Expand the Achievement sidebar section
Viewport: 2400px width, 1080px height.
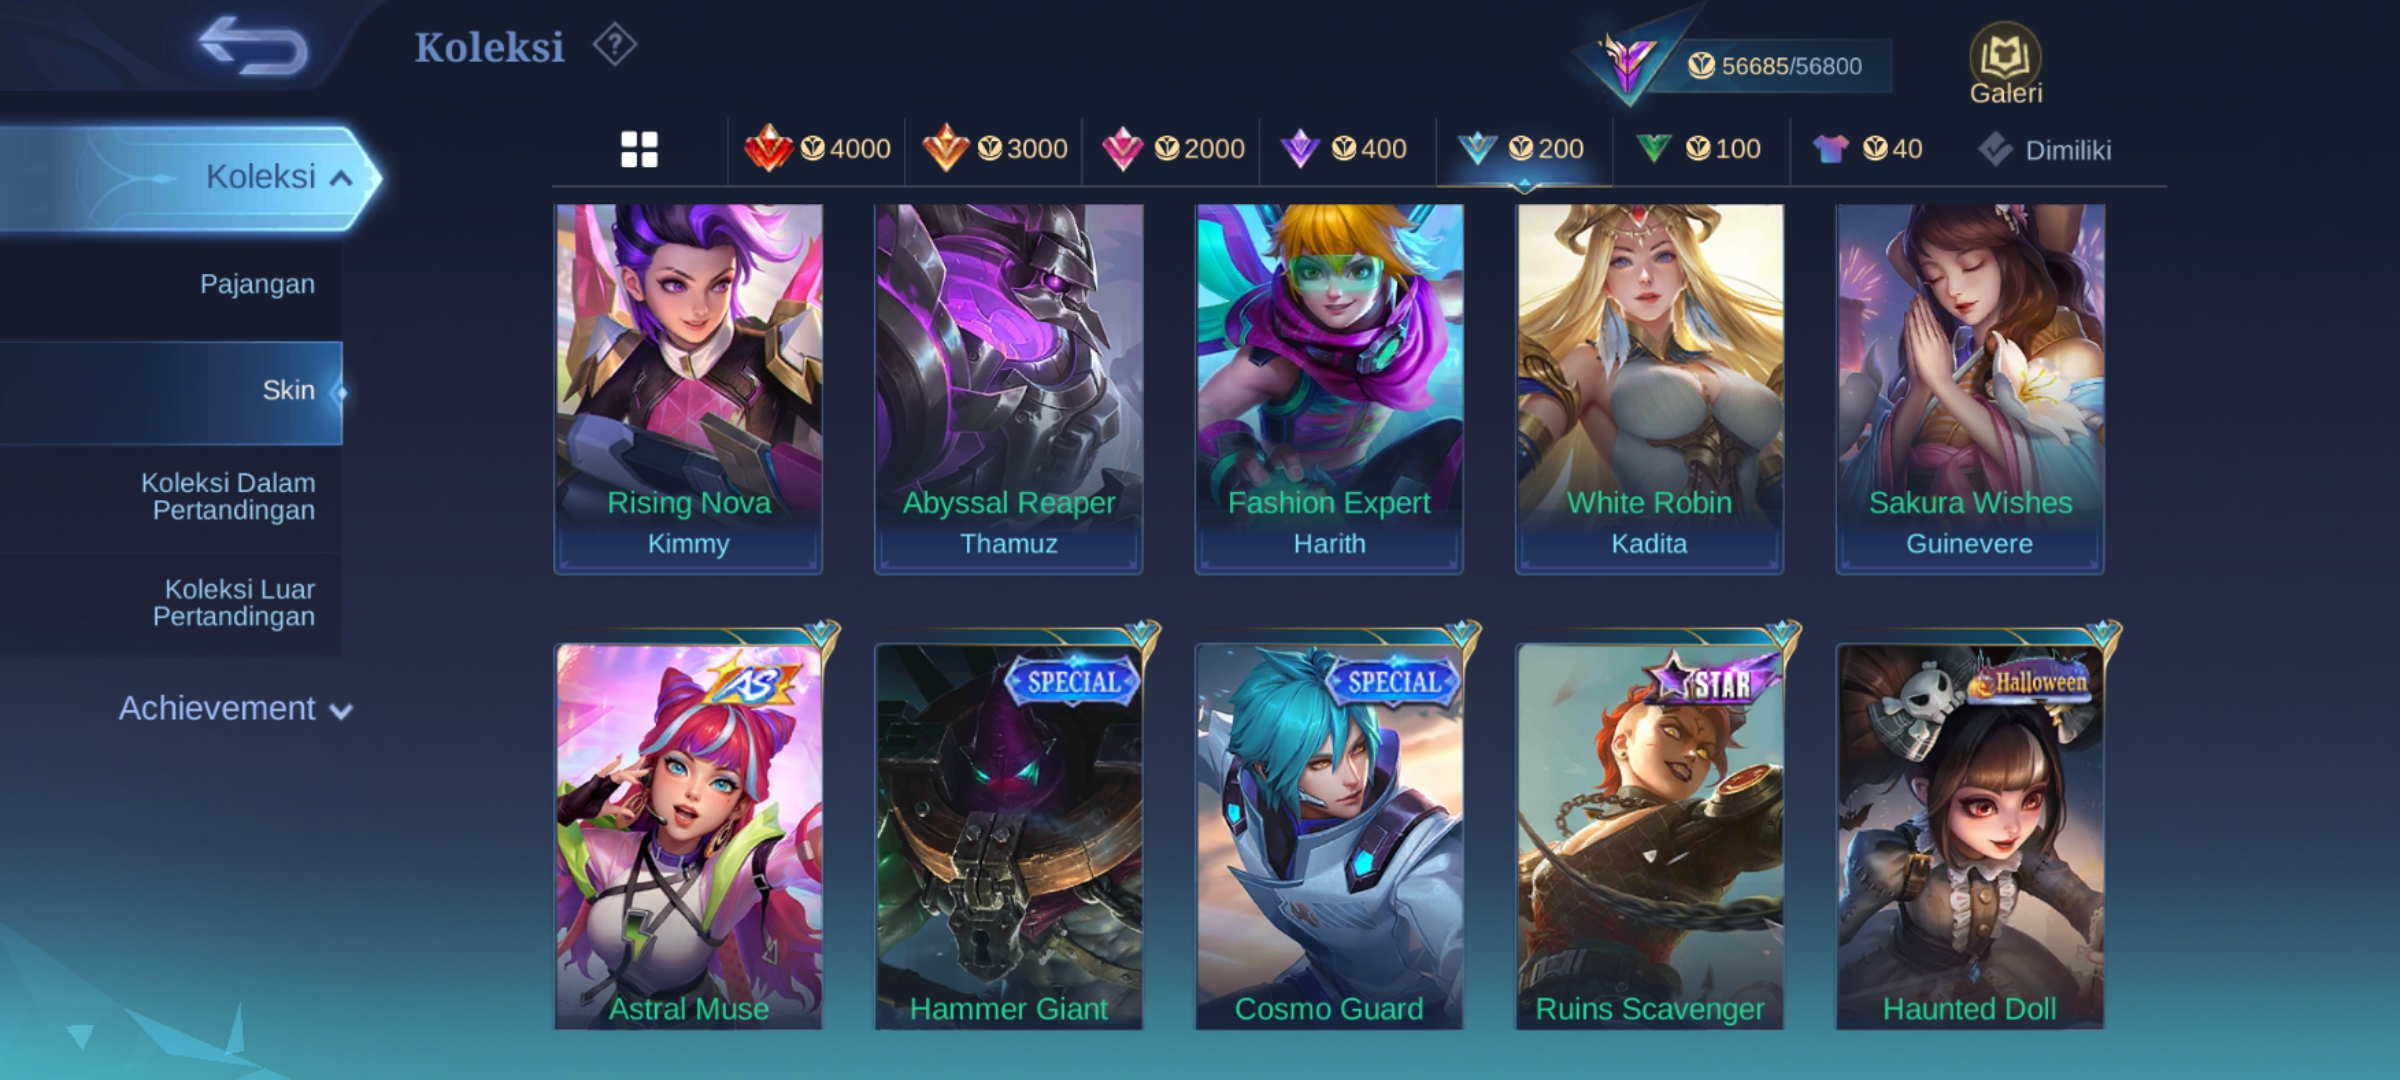tap(235, 709)
